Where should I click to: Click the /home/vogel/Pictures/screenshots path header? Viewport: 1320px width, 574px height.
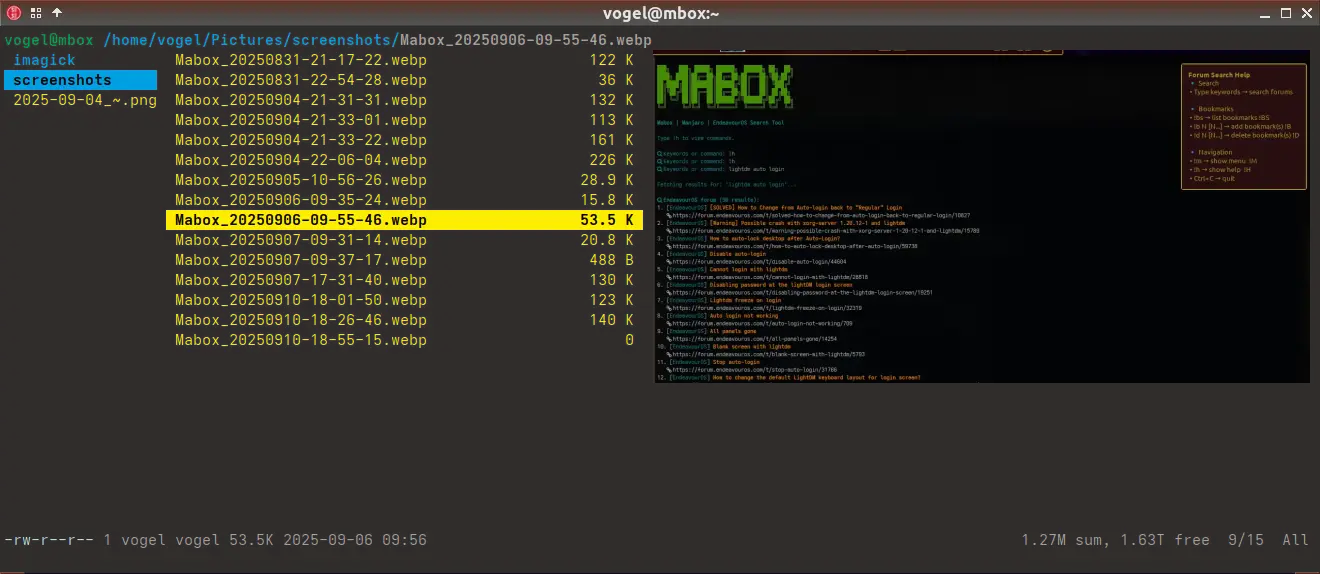[249, 40]
